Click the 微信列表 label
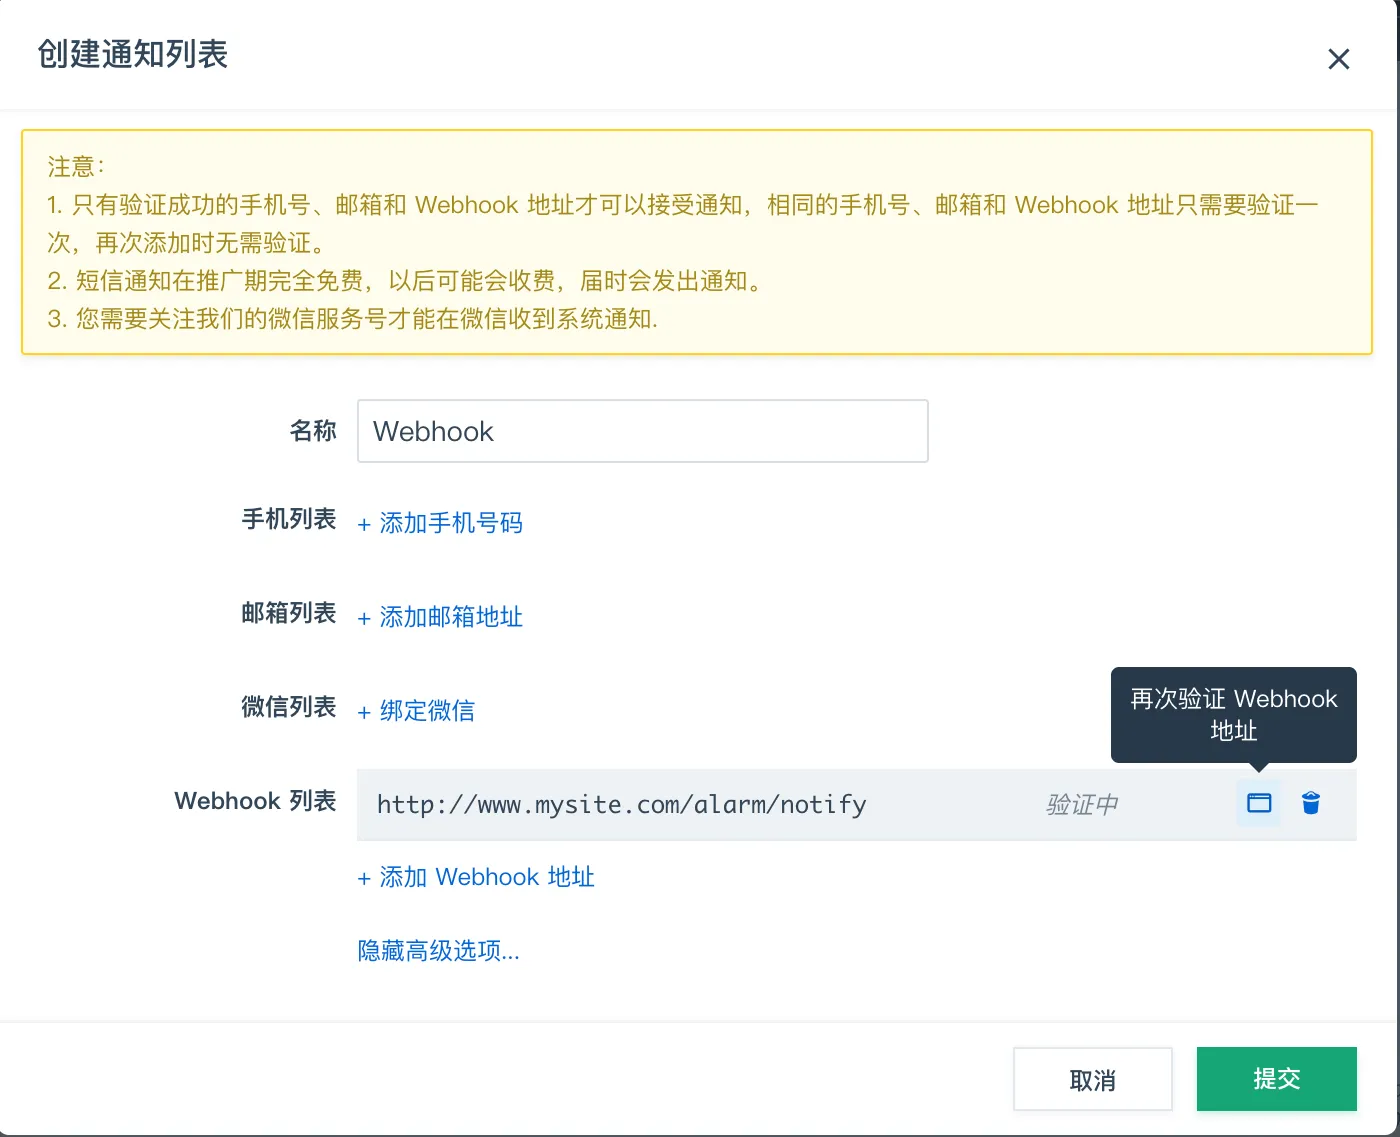The width and height of the screenshot is (1400, 1137). click(289, 707)
